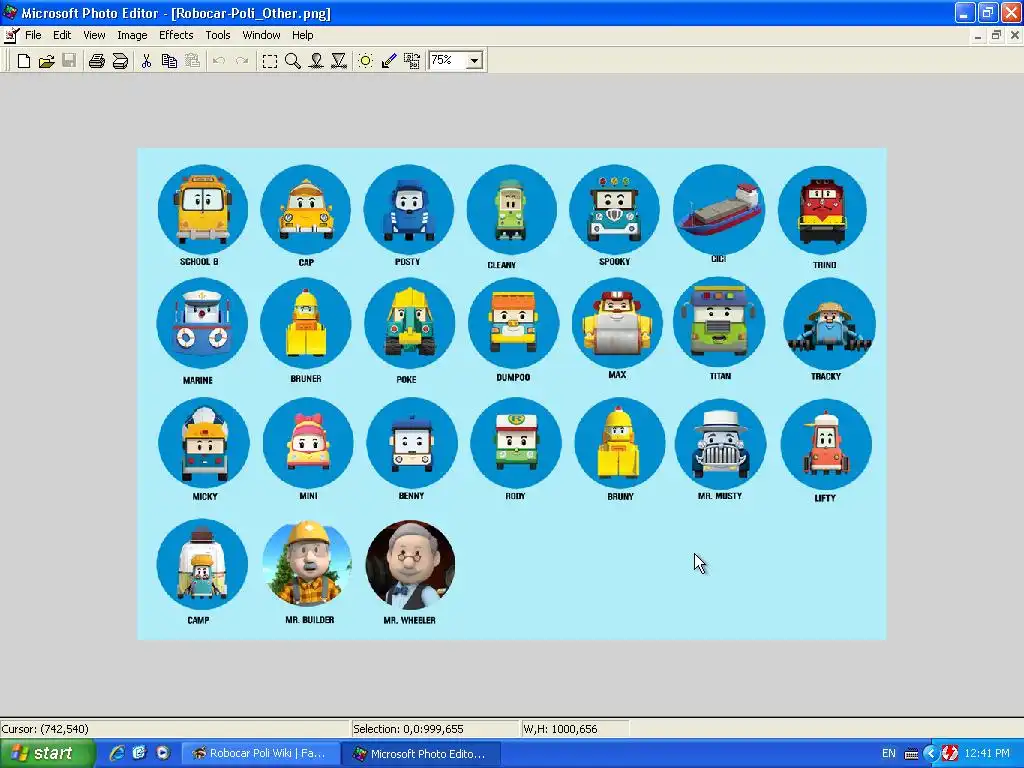
Task: Click the SPOOKY tow truck portrait
Action: tap(615, 210)
